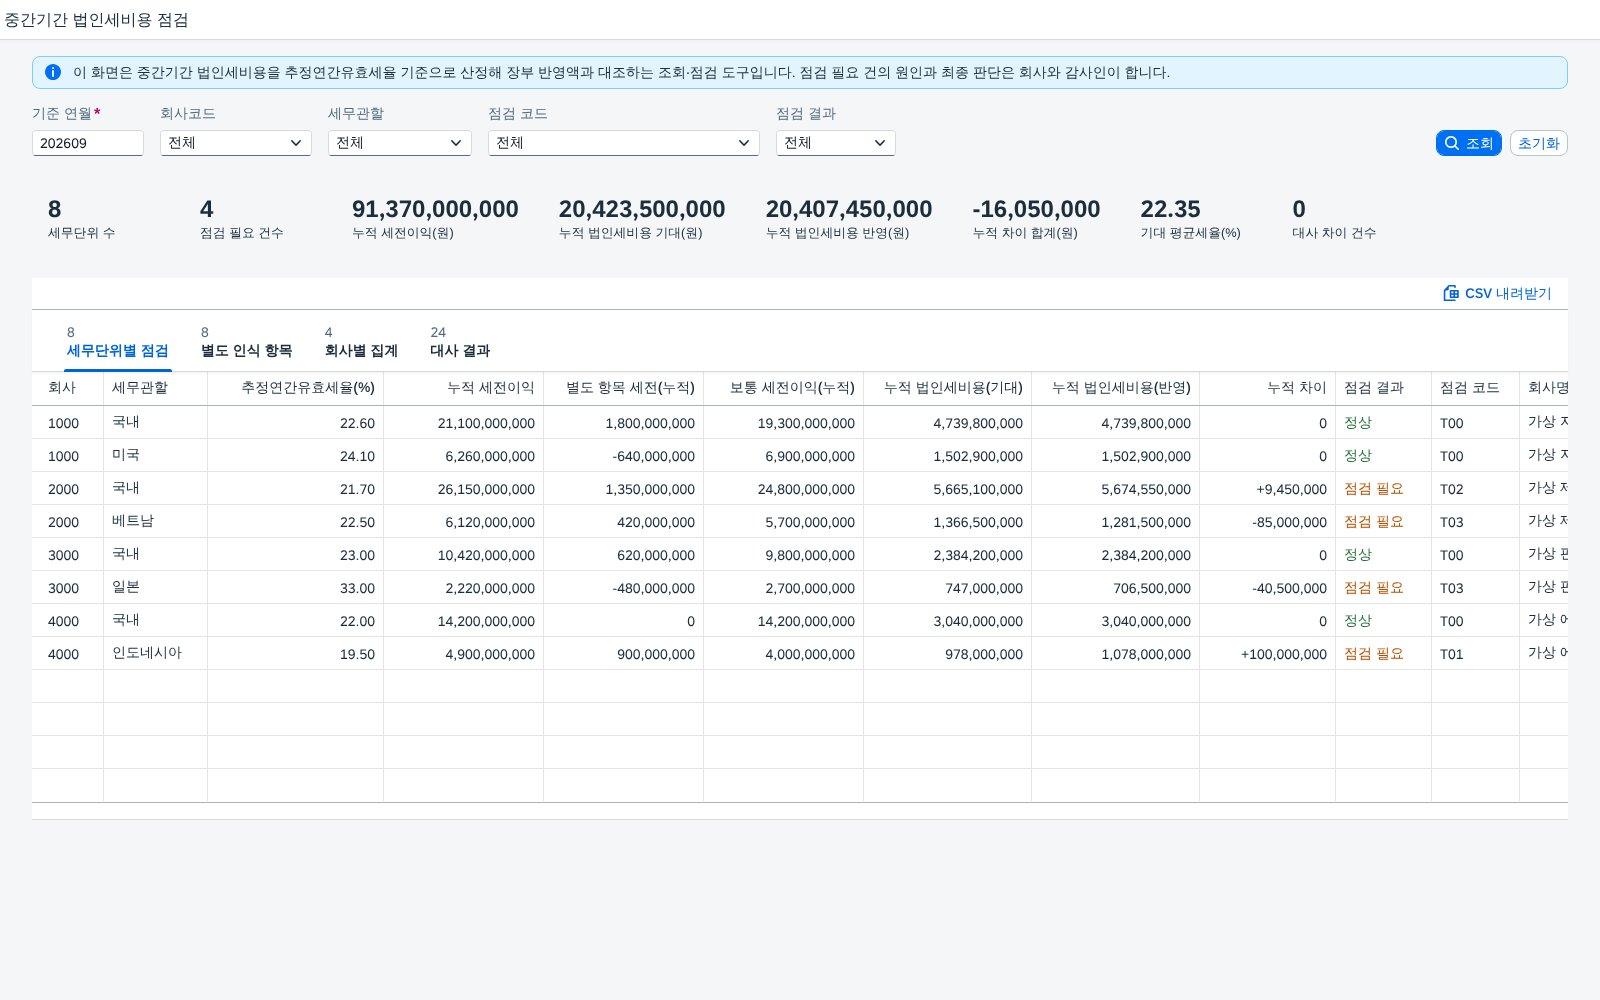The height and width of the screenshot is (1000, 1600).
Task: Click the CSV download icon
Action: [x=1450, y=293]
